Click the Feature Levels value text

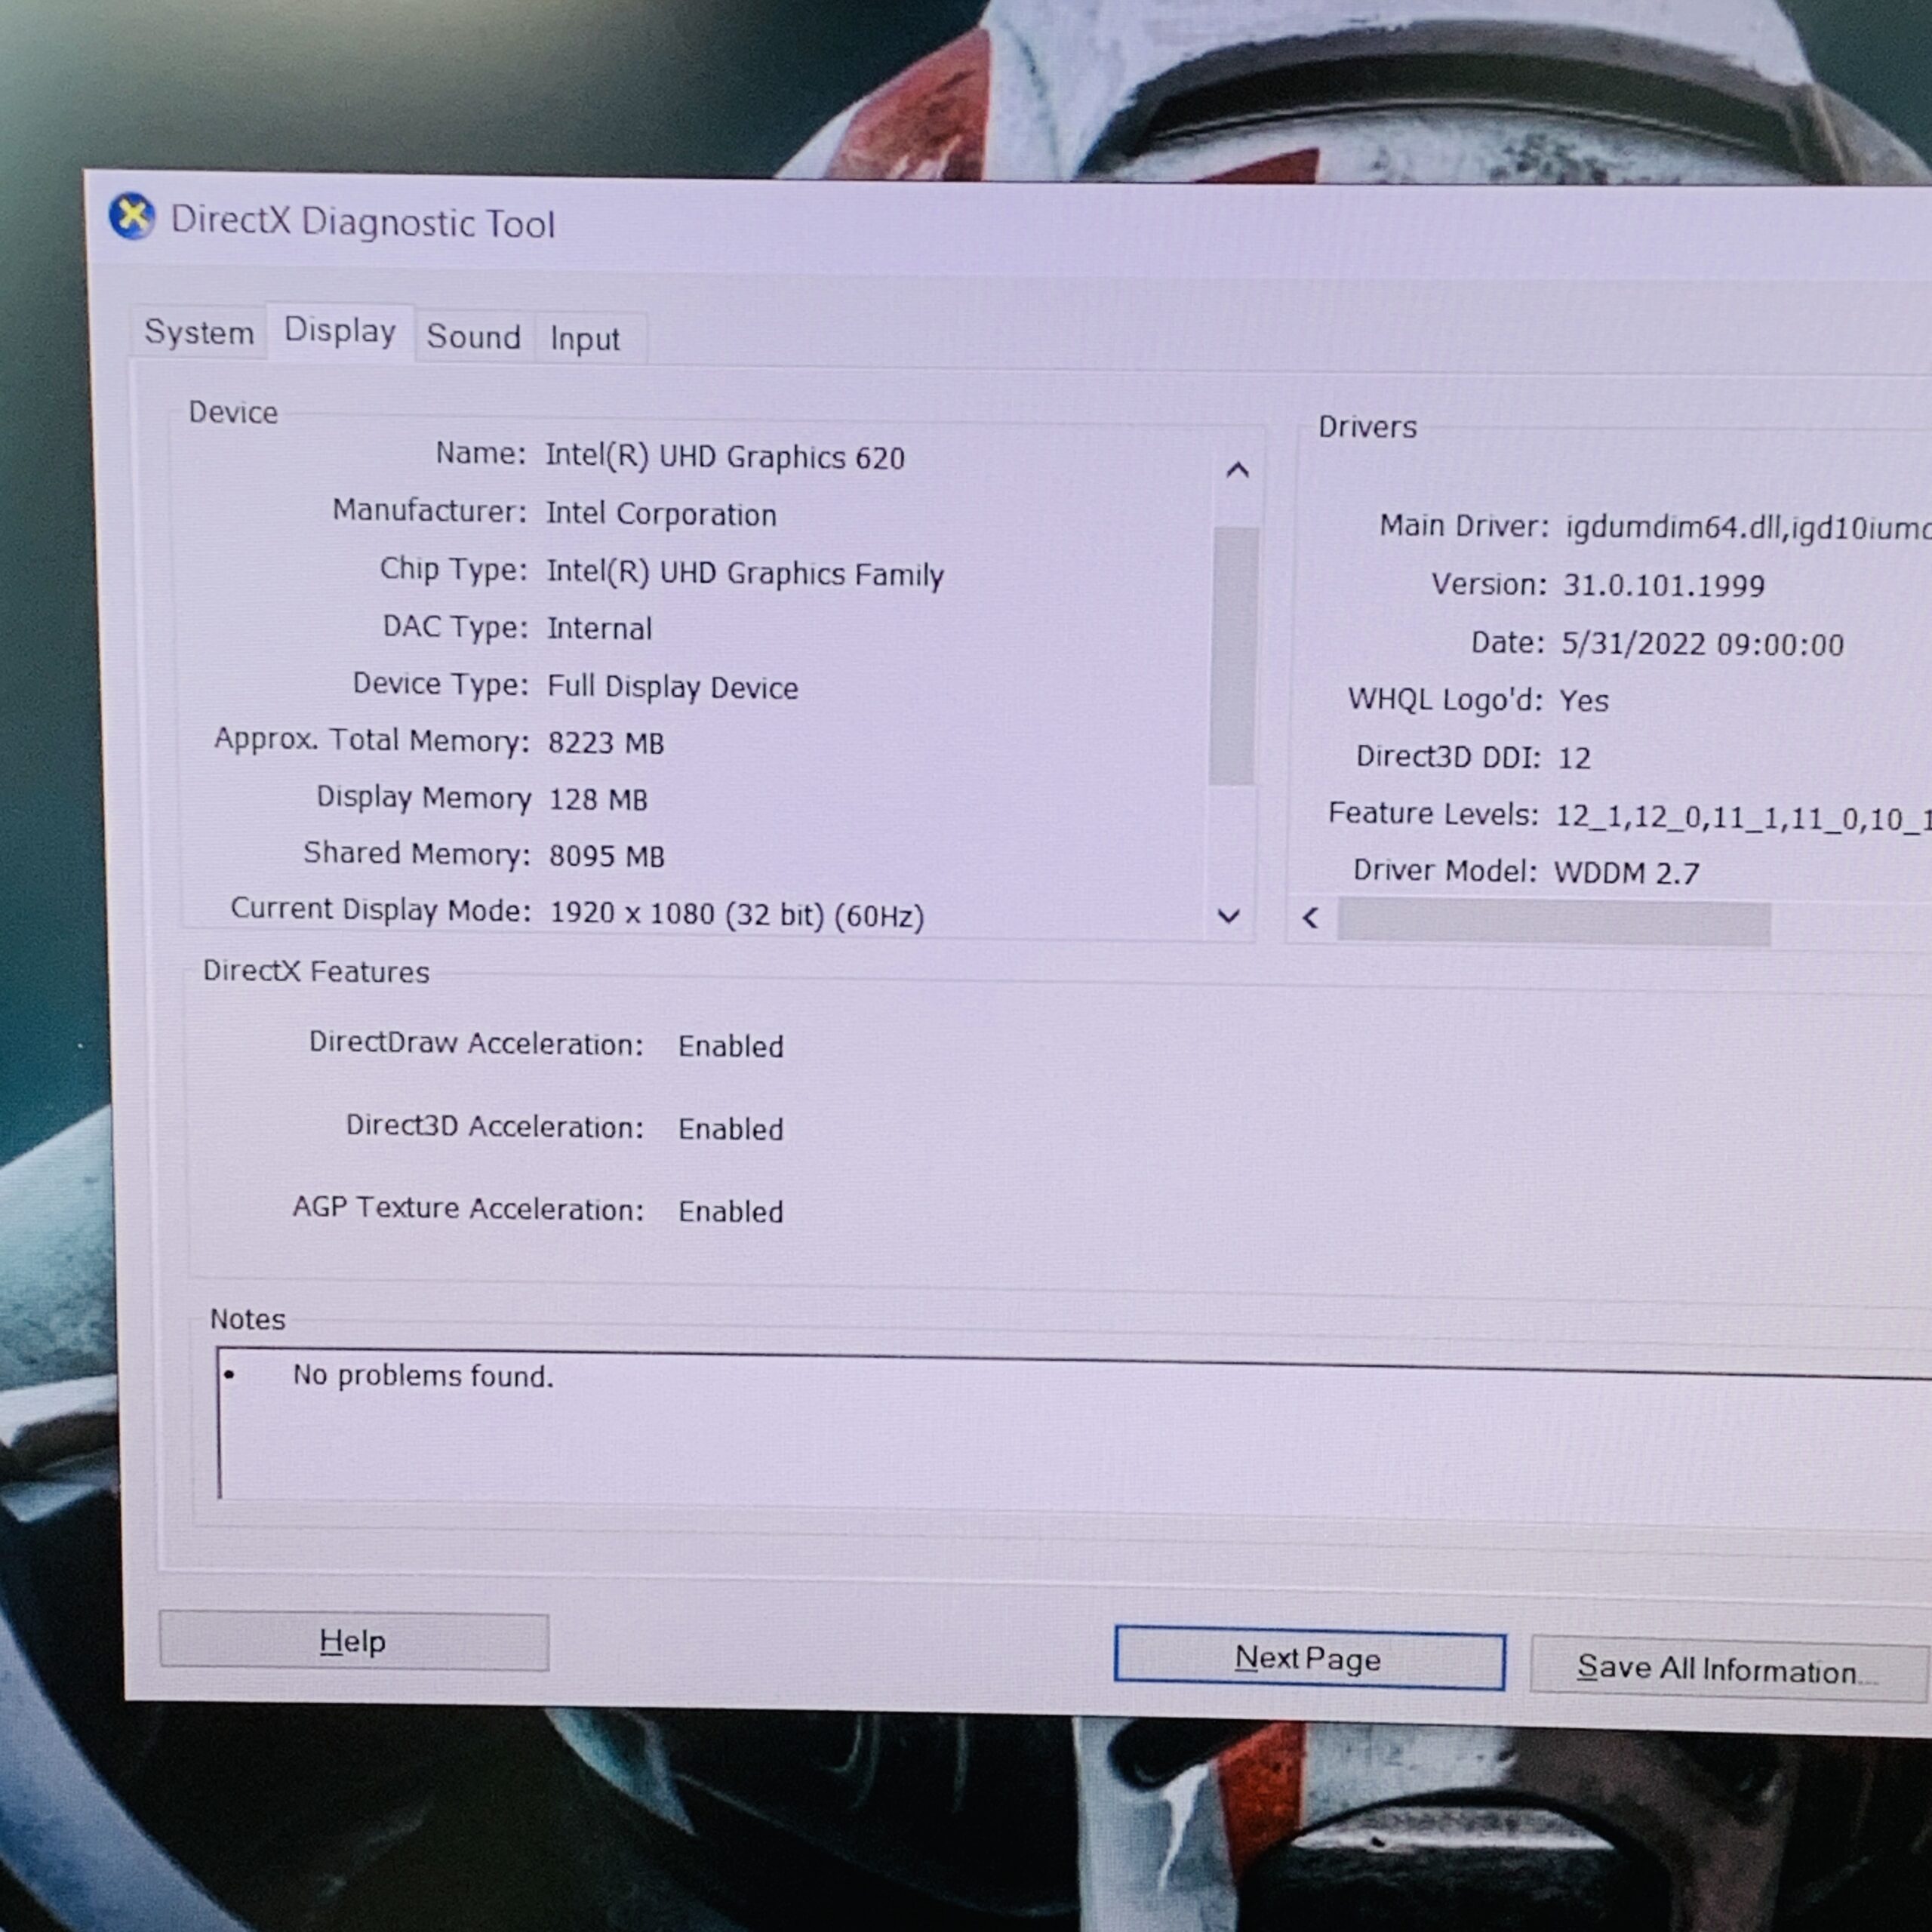tap(1740, 819)
